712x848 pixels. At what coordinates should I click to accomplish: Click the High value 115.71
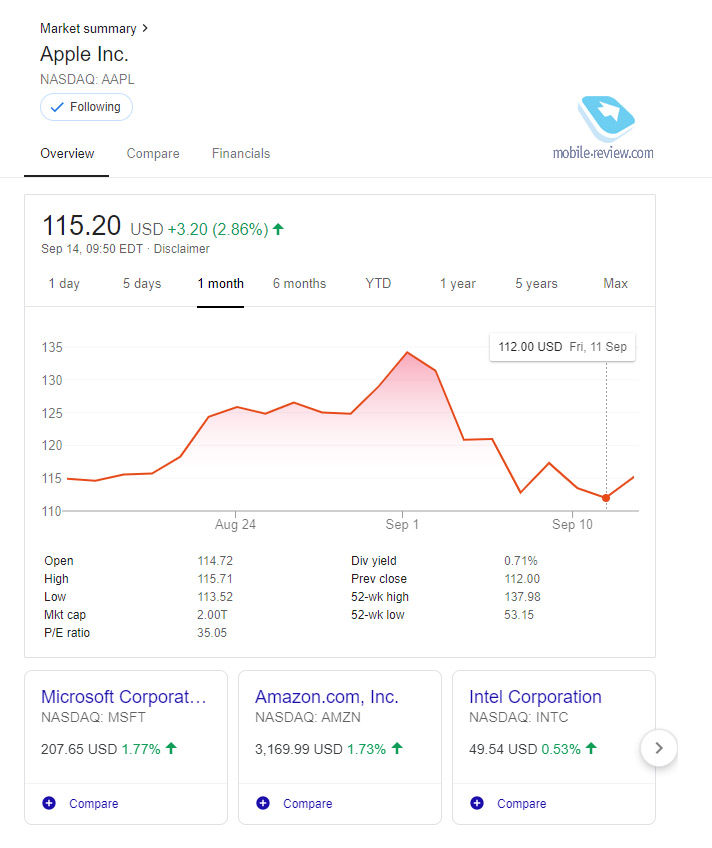click(x=215, y=579)
